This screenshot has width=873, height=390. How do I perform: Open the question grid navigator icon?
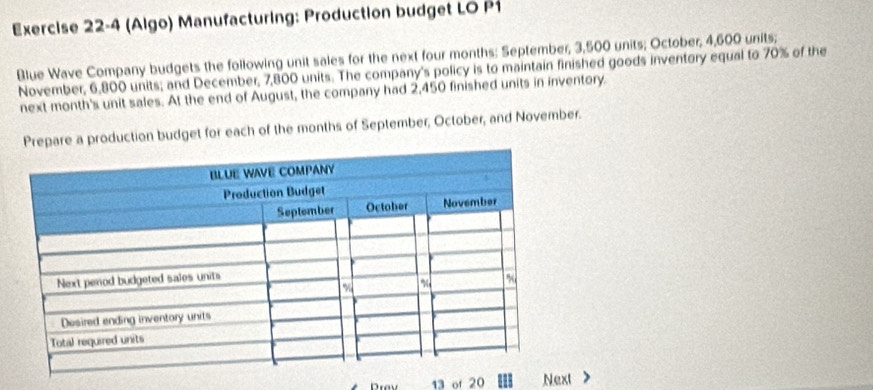tap(504, 382)
